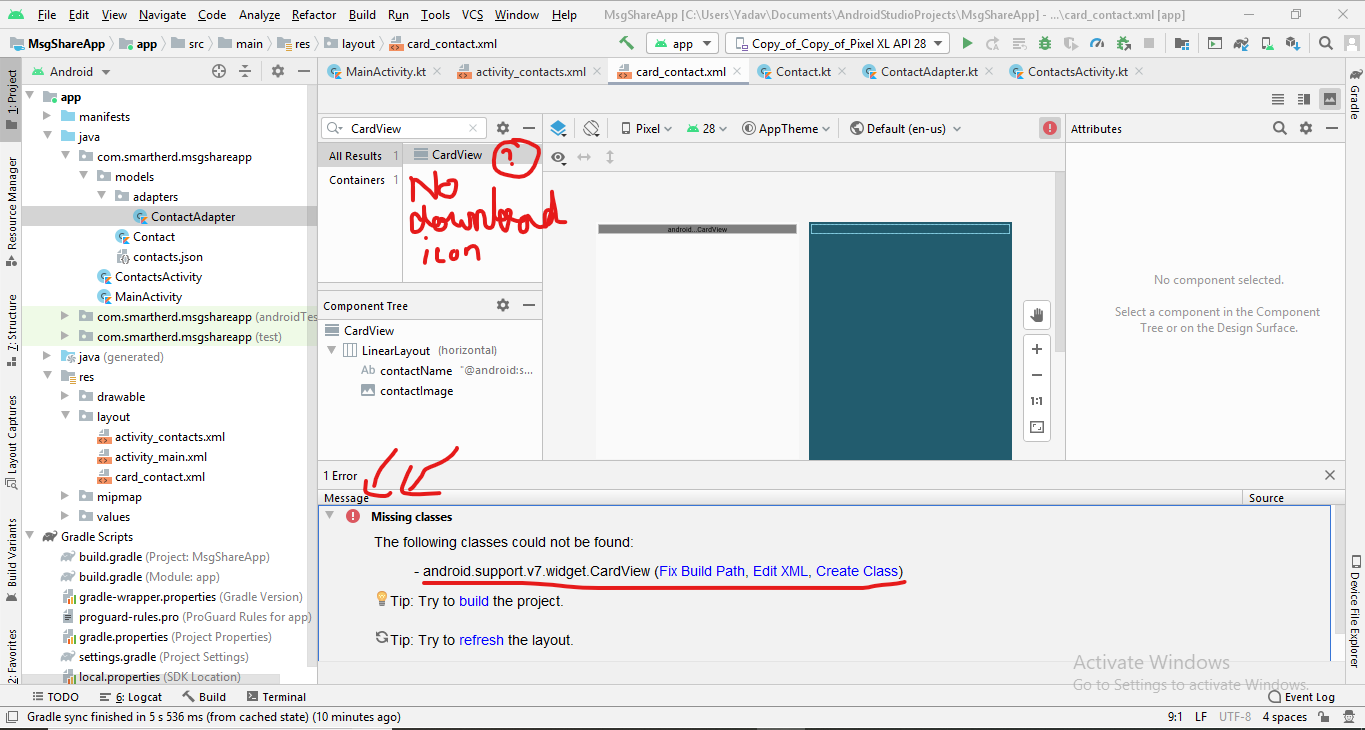The height and width of the screenshot is (730, 1365).
Task: Switch to Split view mode
Action: pyautogui.click(x=1303, y=99)
